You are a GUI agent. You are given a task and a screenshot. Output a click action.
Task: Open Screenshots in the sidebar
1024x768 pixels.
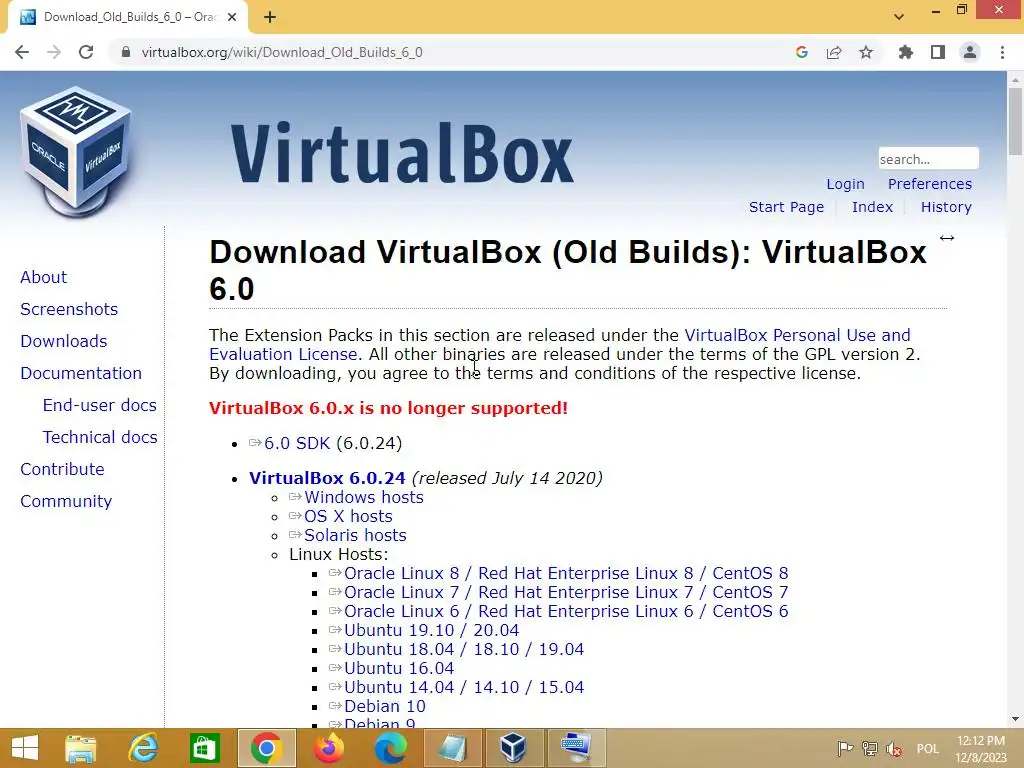click(x=69, y=309)
